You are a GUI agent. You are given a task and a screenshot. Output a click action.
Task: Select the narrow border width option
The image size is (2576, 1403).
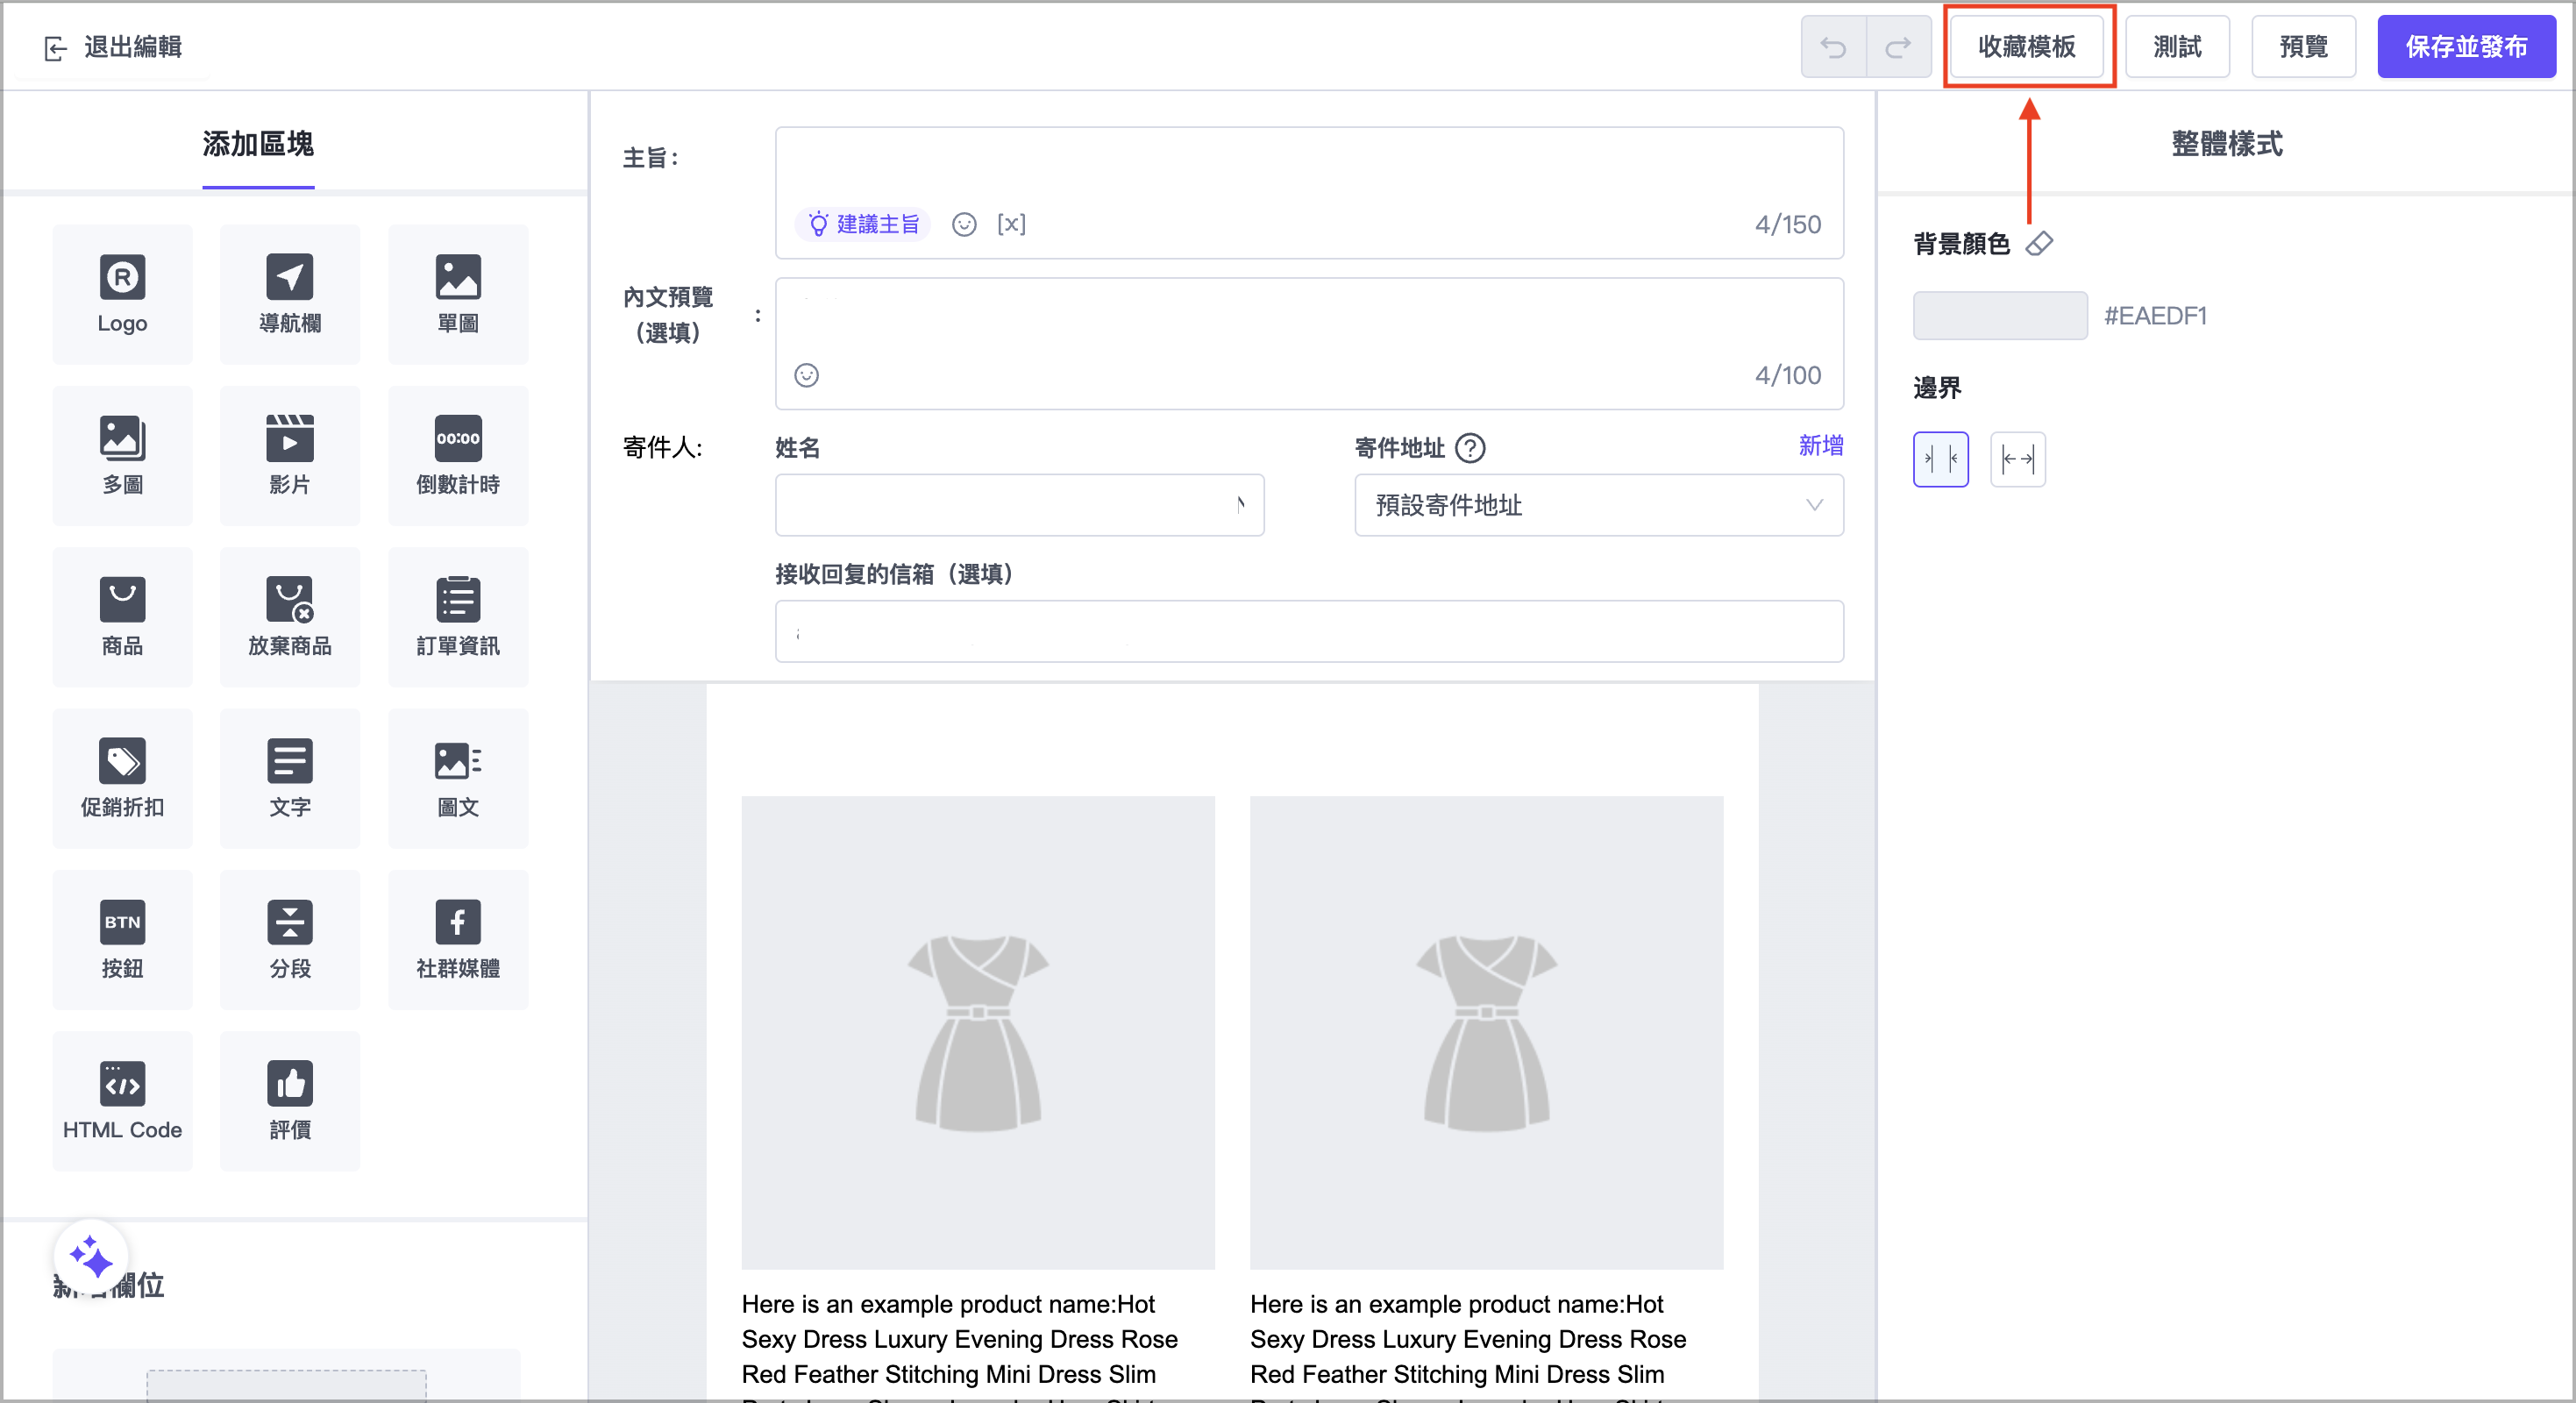tap(1940, 459)
